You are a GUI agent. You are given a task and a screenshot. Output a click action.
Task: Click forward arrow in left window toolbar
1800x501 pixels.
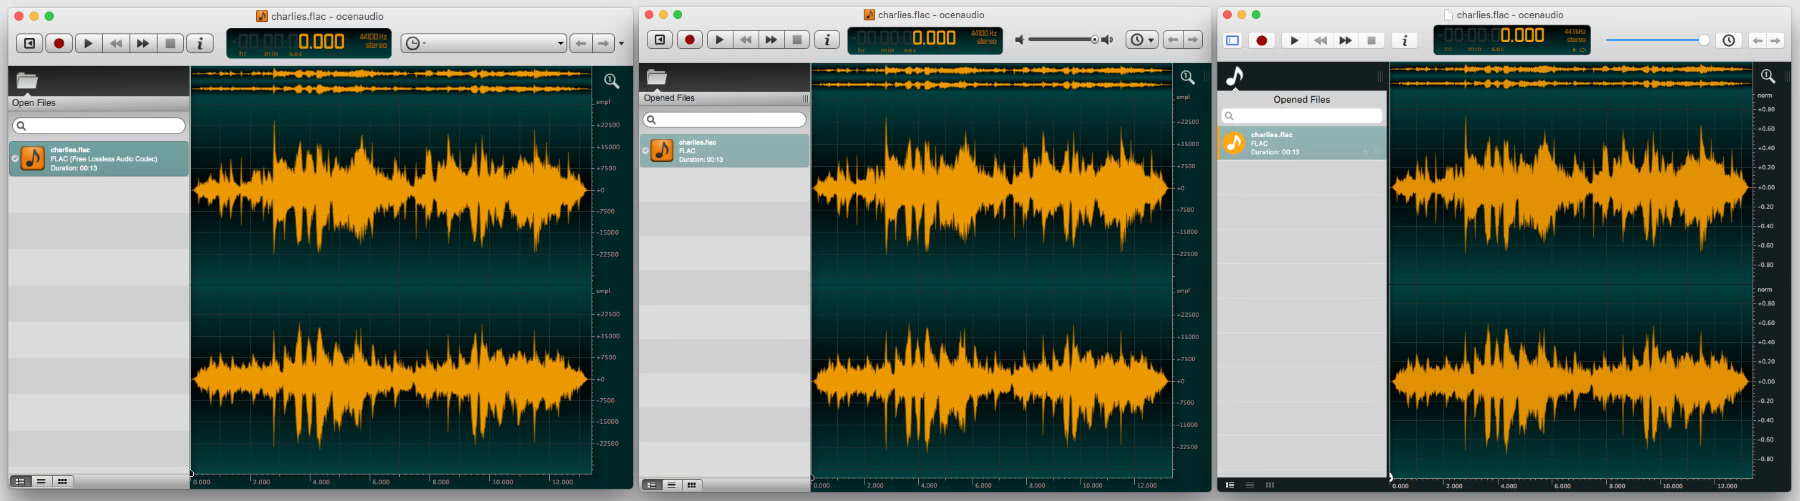(x=603, y=43)
